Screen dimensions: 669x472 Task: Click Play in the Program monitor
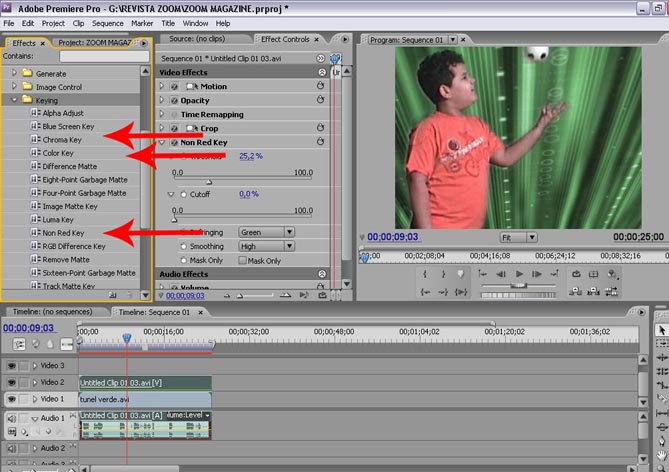coord(517,274)
